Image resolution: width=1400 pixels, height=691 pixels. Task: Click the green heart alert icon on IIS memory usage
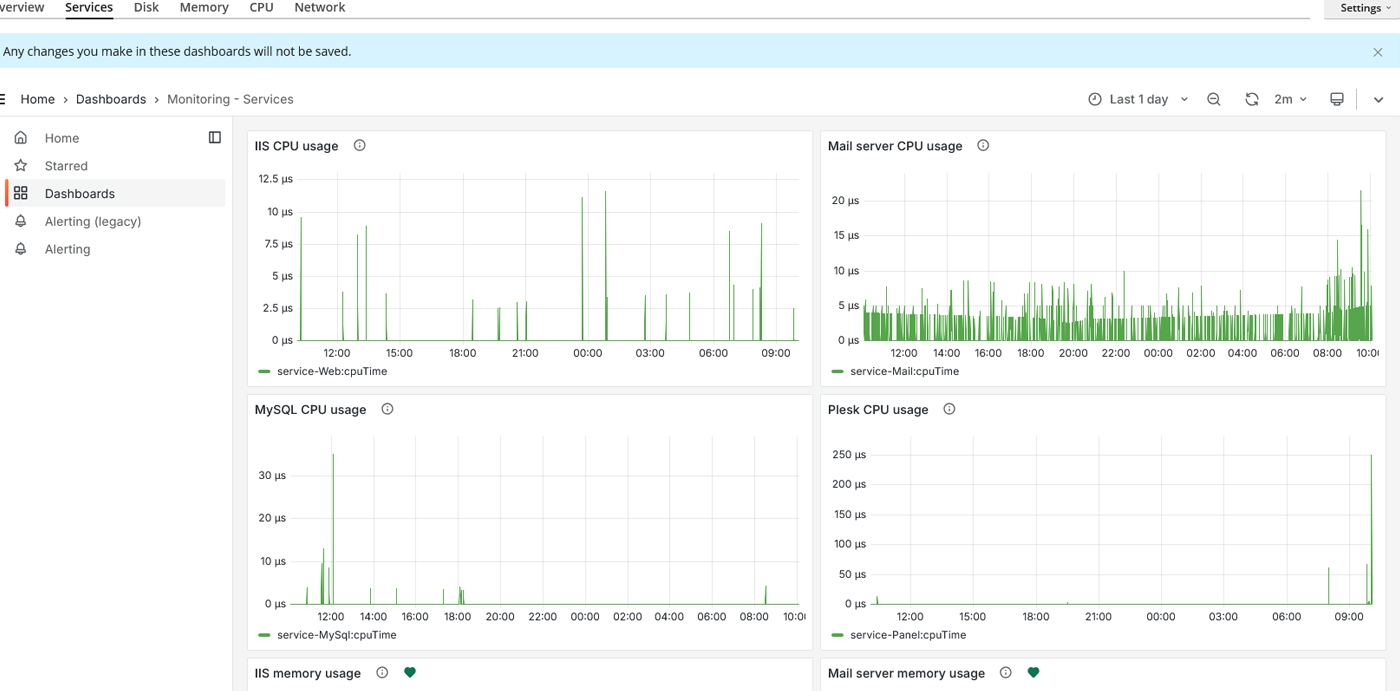410,673
